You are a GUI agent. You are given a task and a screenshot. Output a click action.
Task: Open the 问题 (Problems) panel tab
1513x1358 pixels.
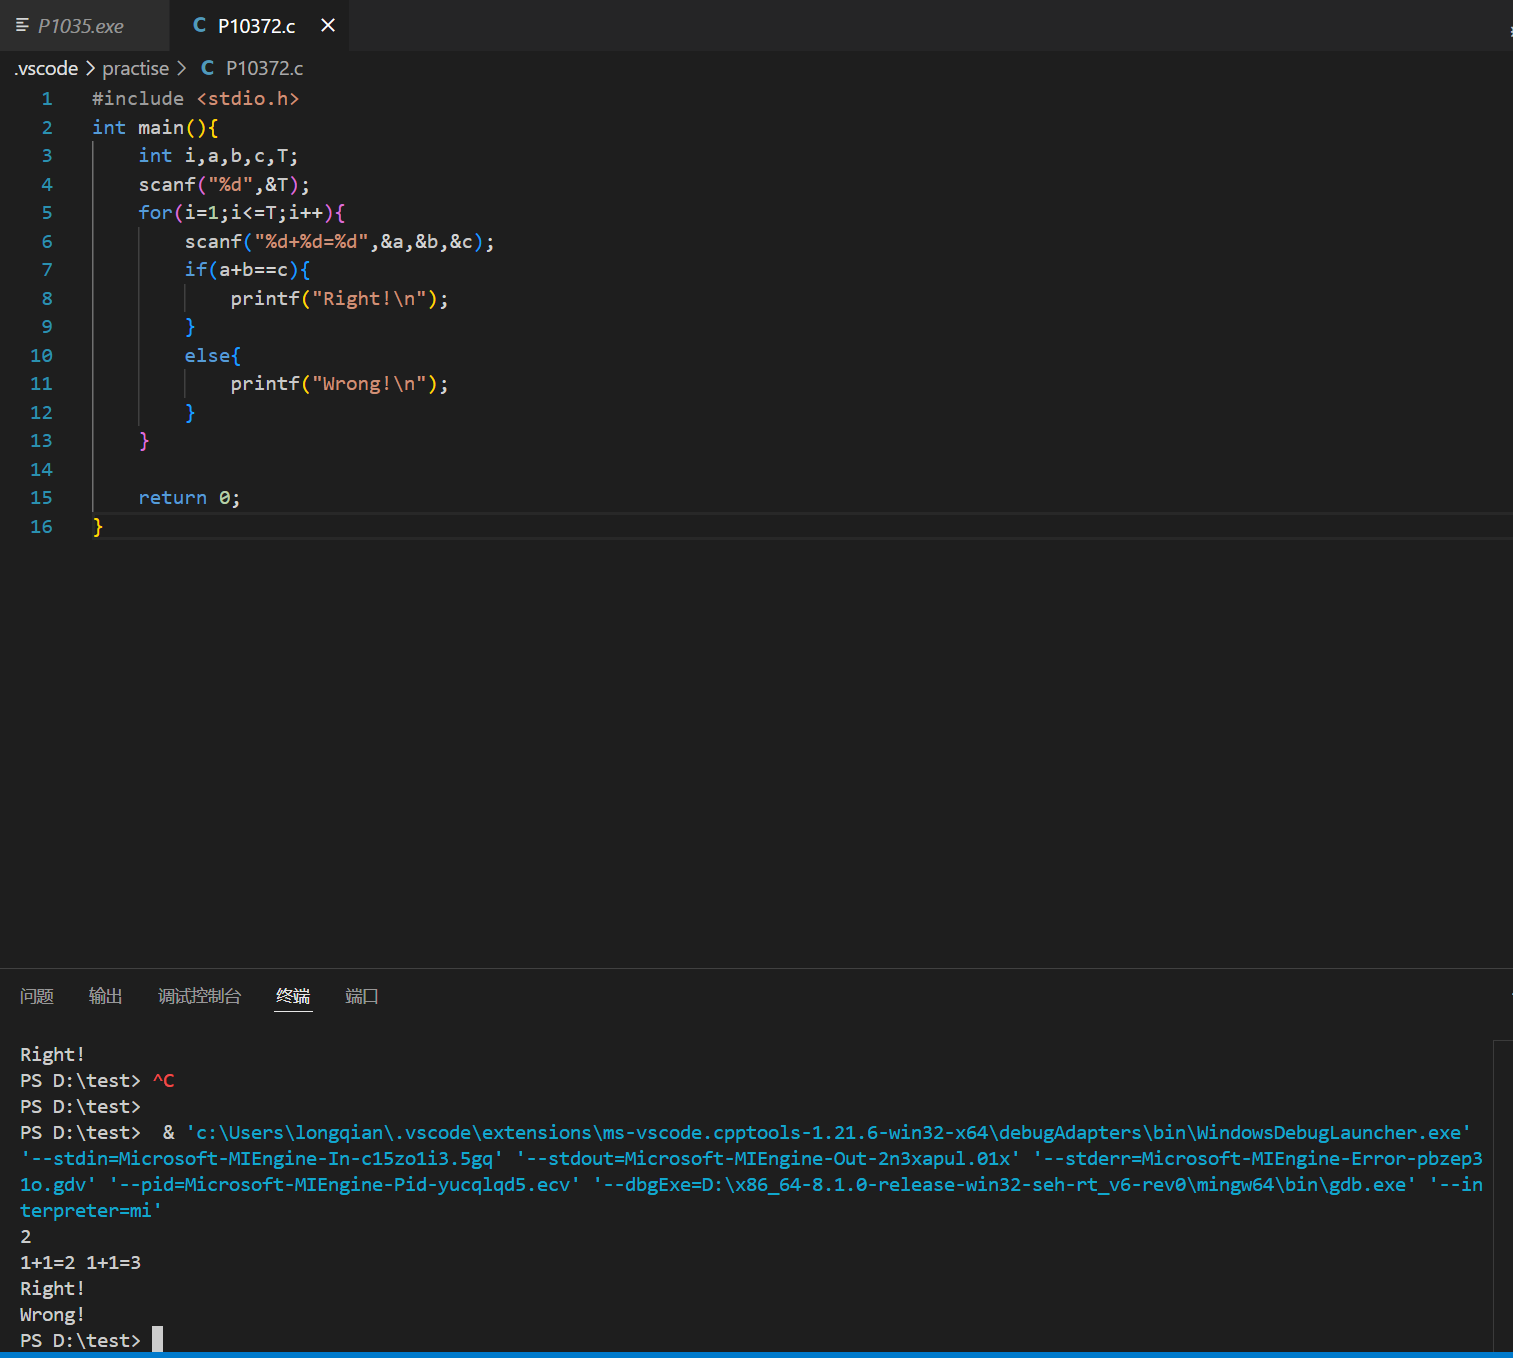click(x=37, y=996)
